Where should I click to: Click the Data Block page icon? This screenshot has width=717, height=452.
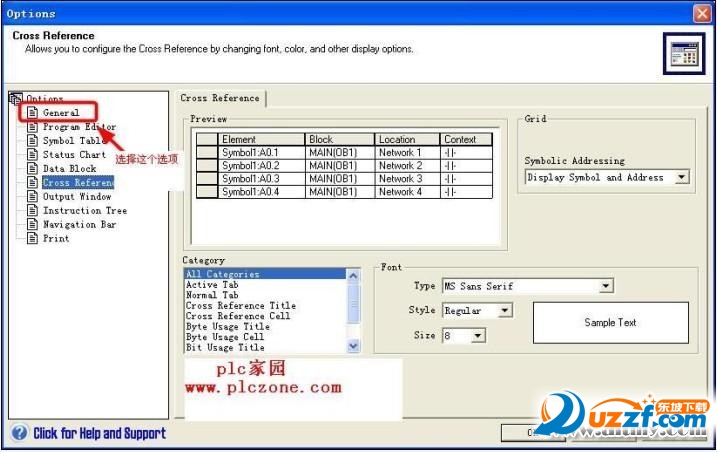click(32, 168)
